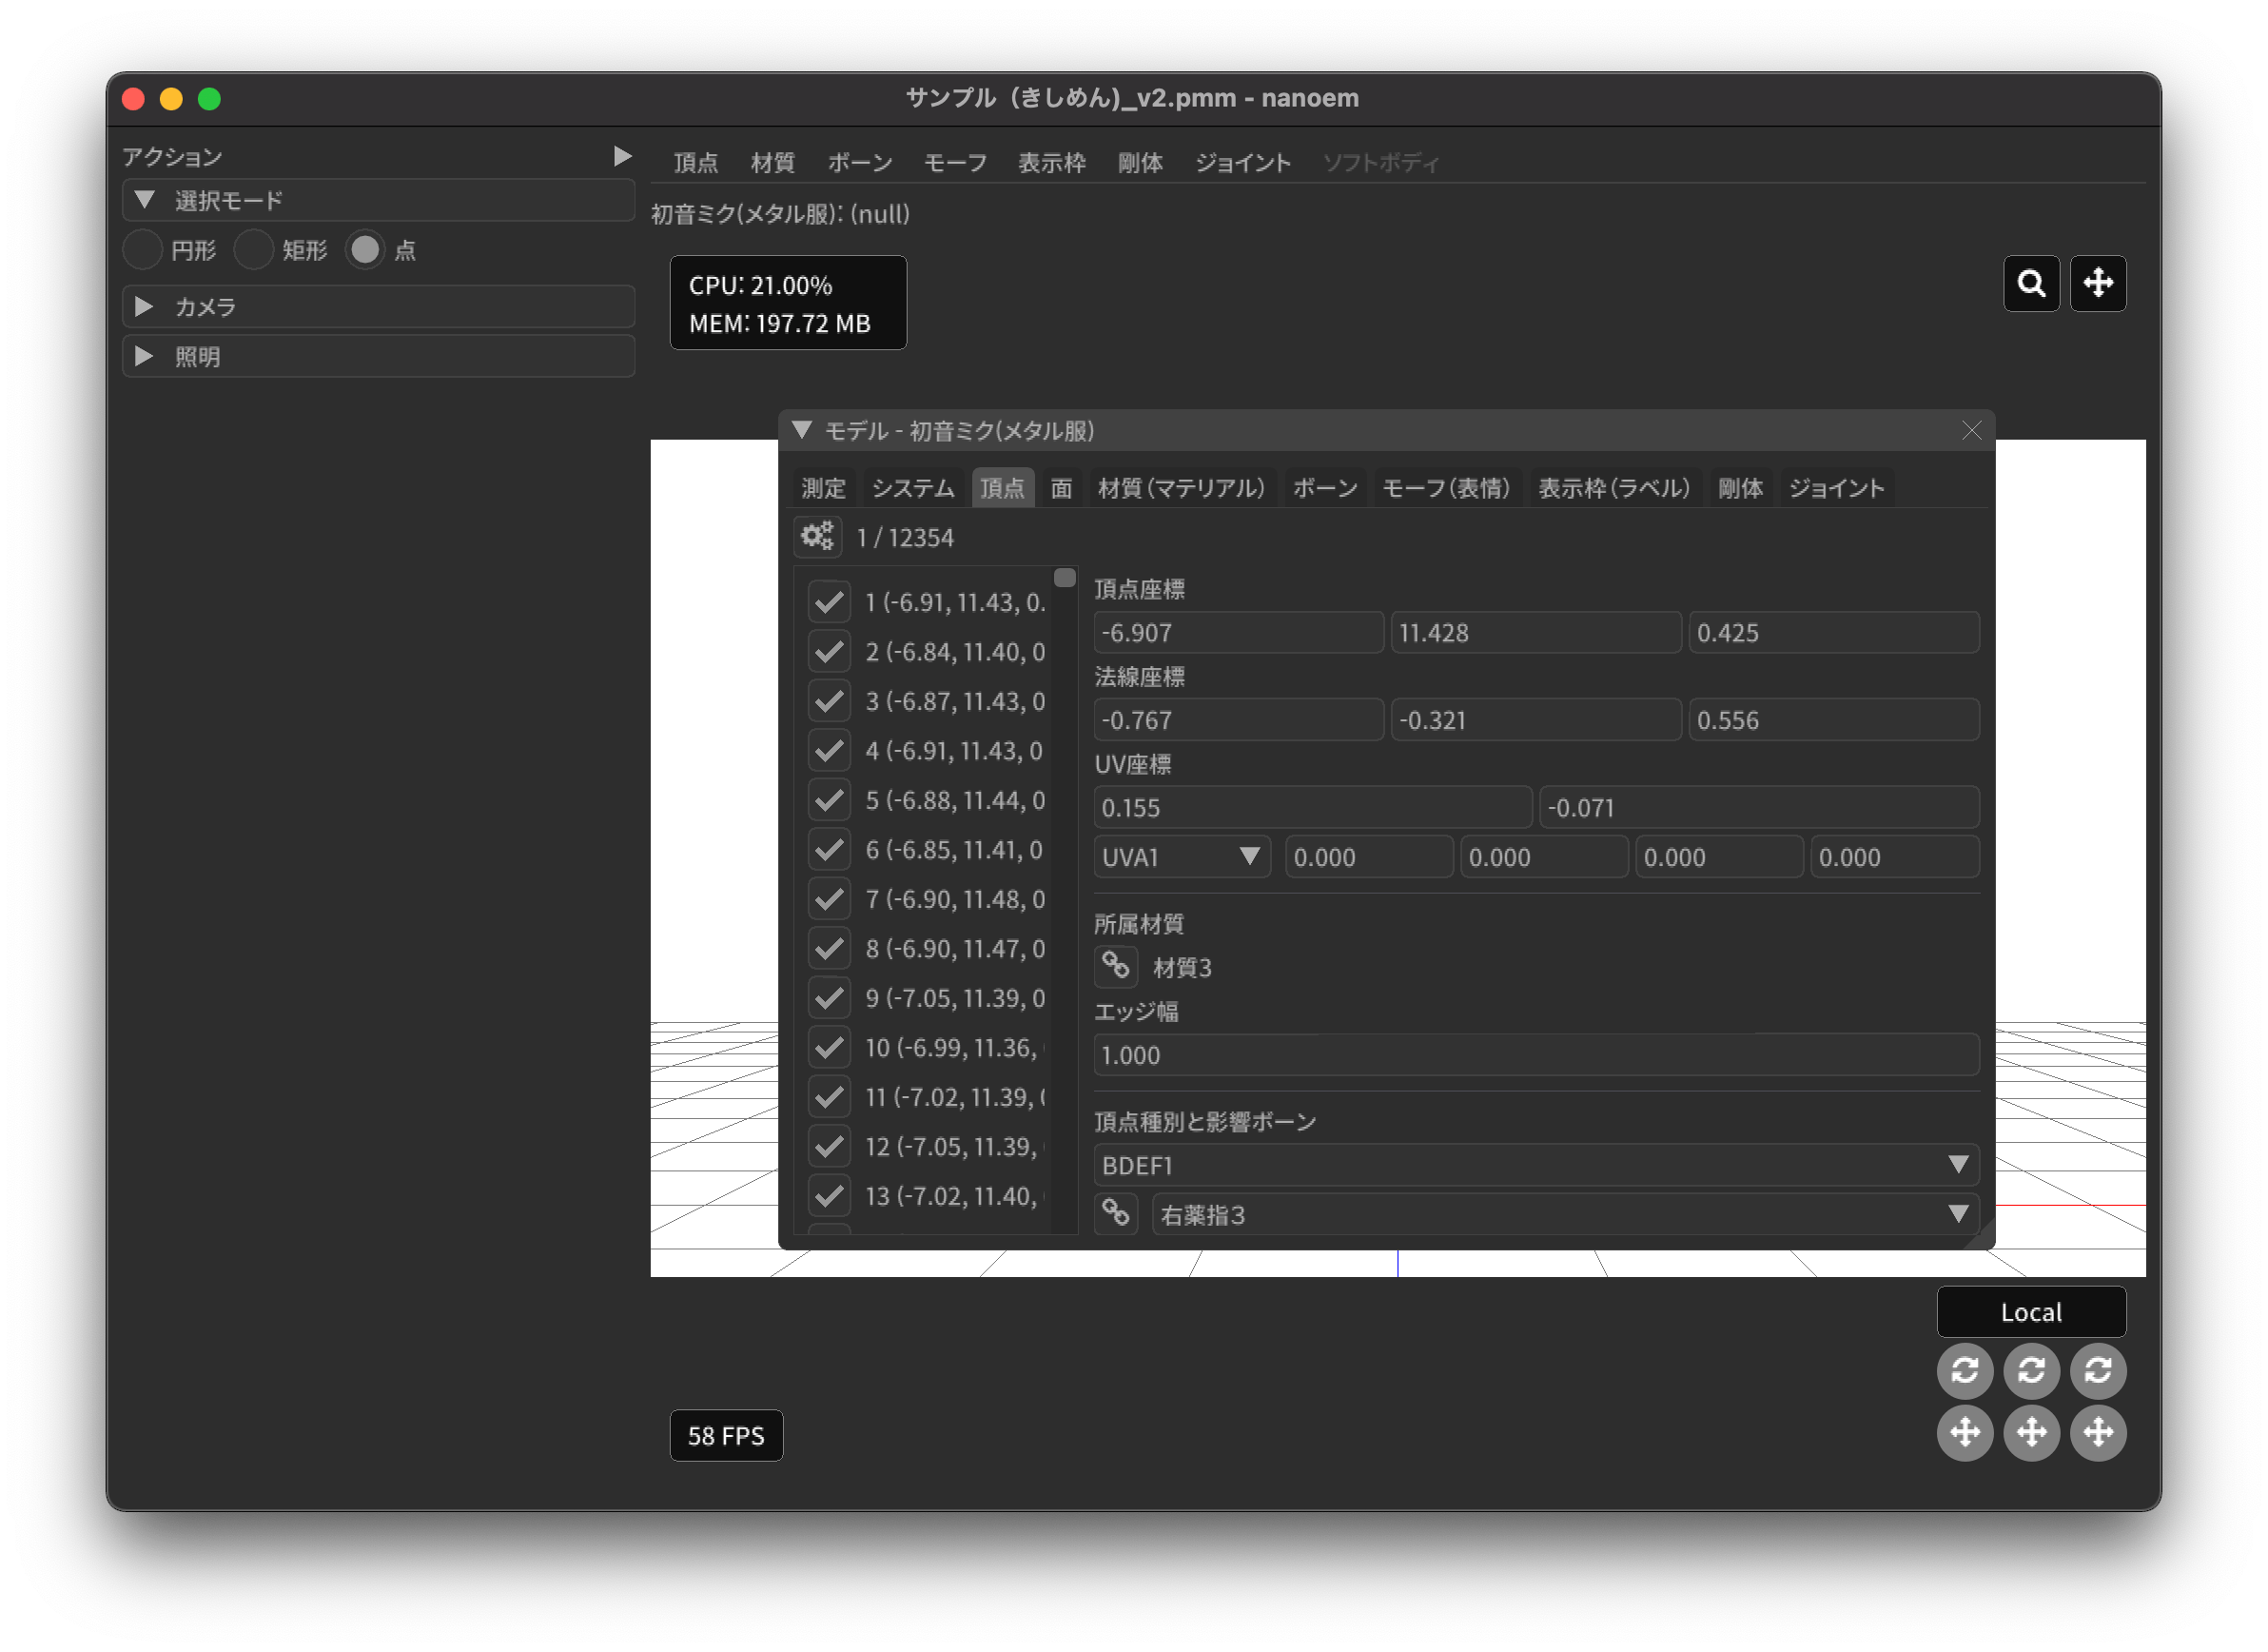Open the gear settings icon near 1 / 12354
This screenshot has width=2268, height=1652.
817,537
